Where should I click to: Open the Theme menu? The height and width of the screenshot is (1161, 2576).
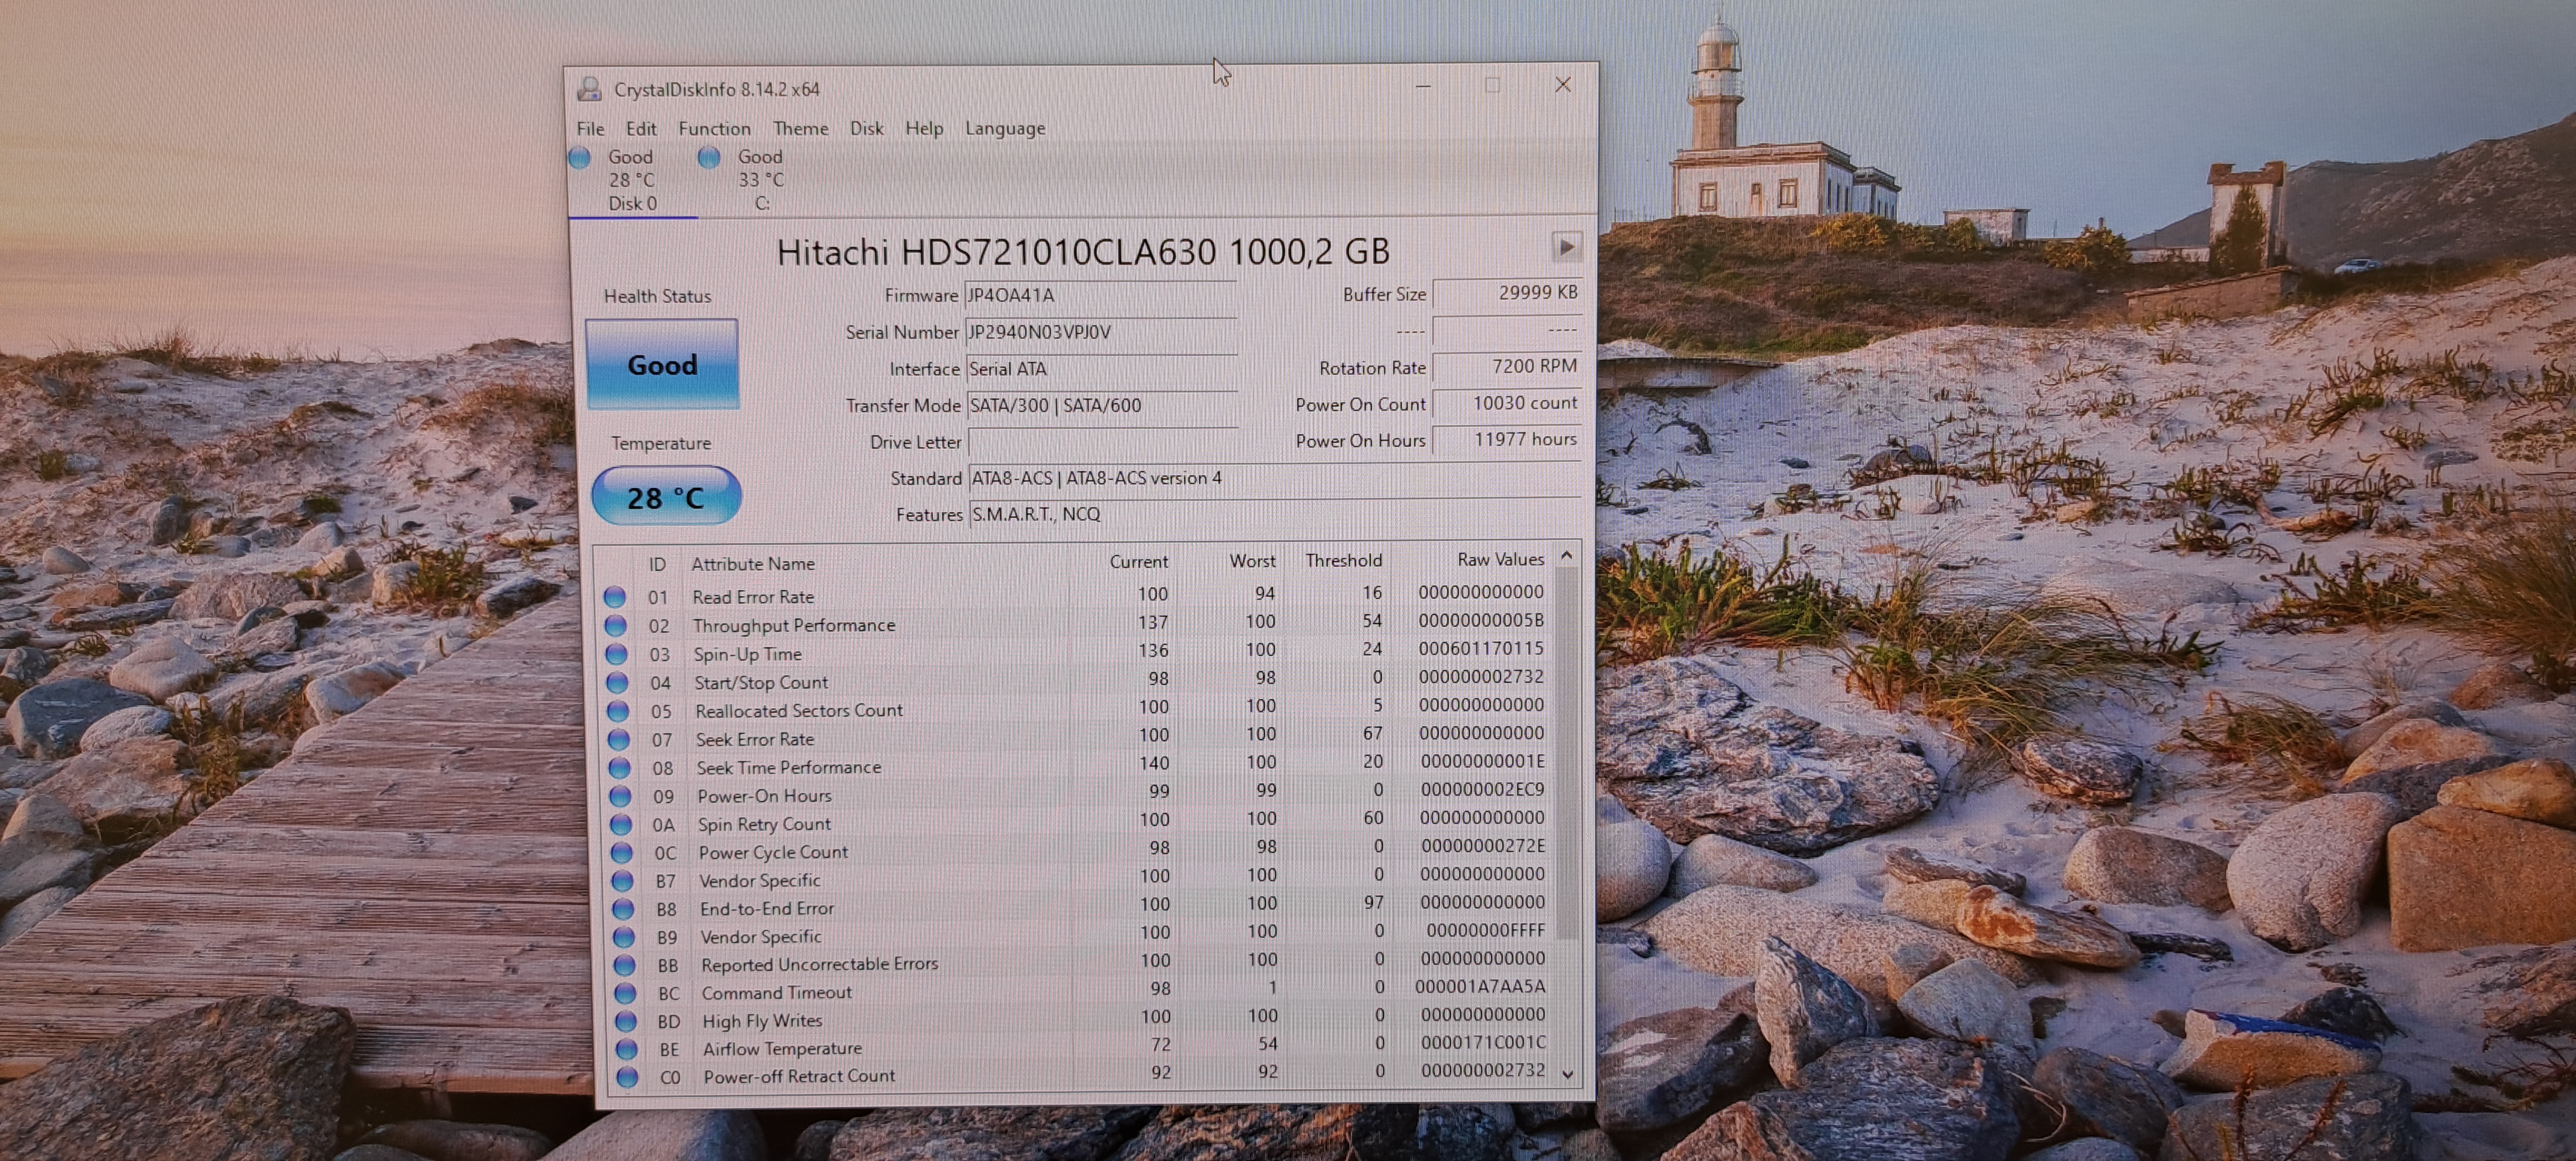(800, 129)
